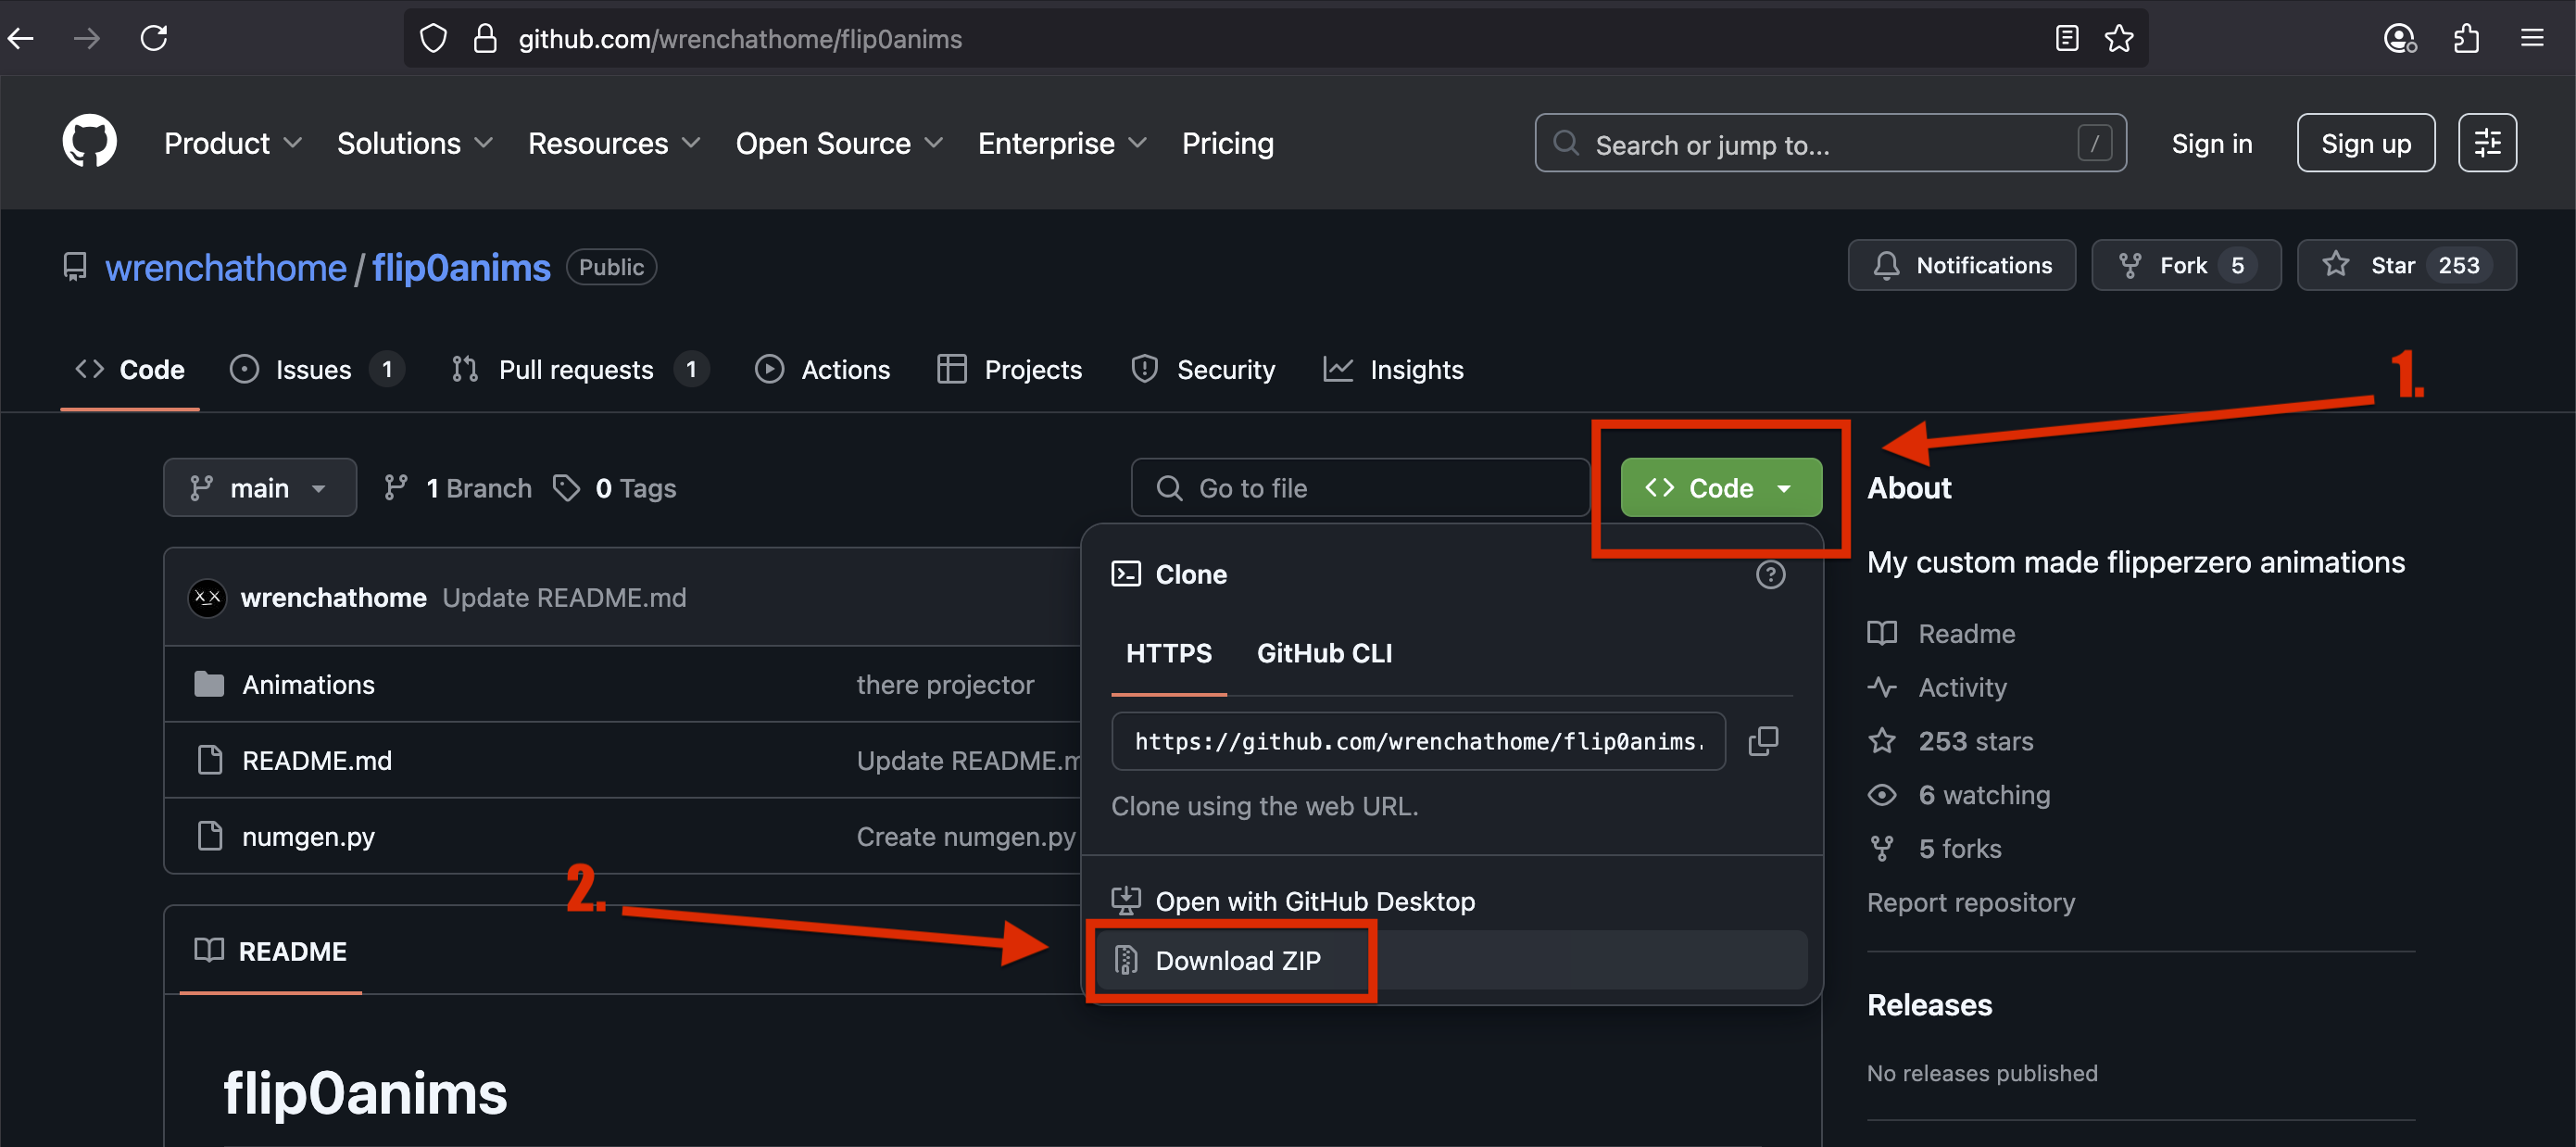
Task: Click the Search or jump to field
Action: [1830, 143]
